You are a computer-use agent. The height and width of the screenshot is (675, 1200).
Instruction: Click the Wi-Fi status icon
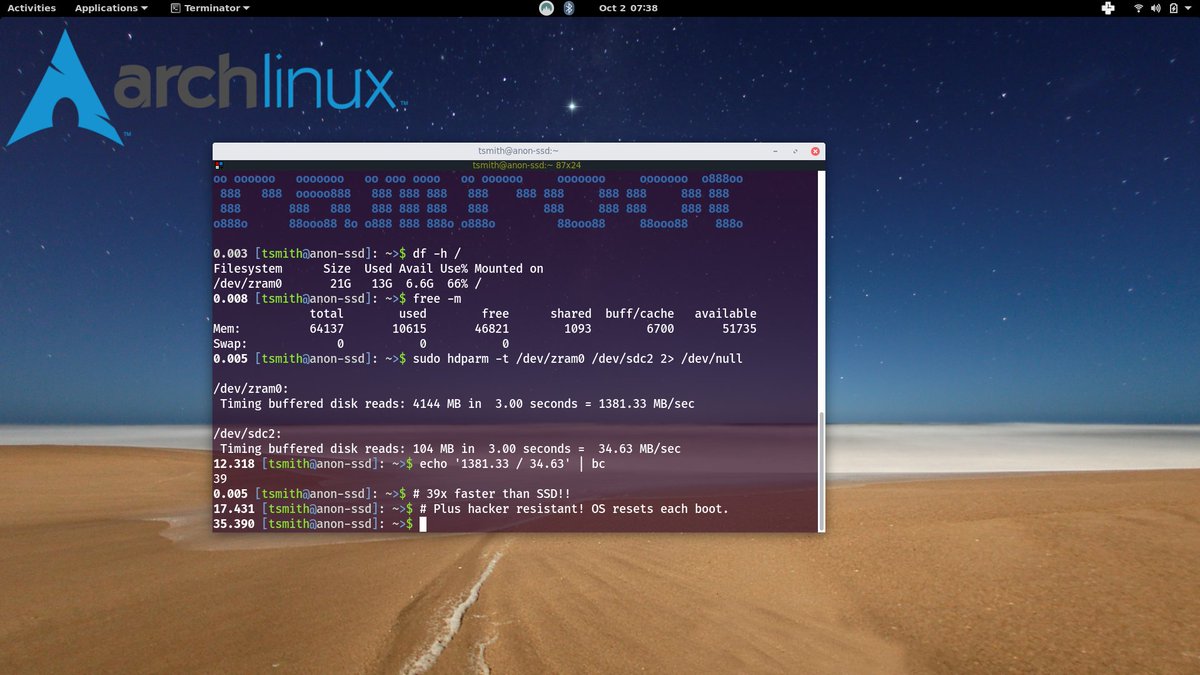click(1138, 8)
